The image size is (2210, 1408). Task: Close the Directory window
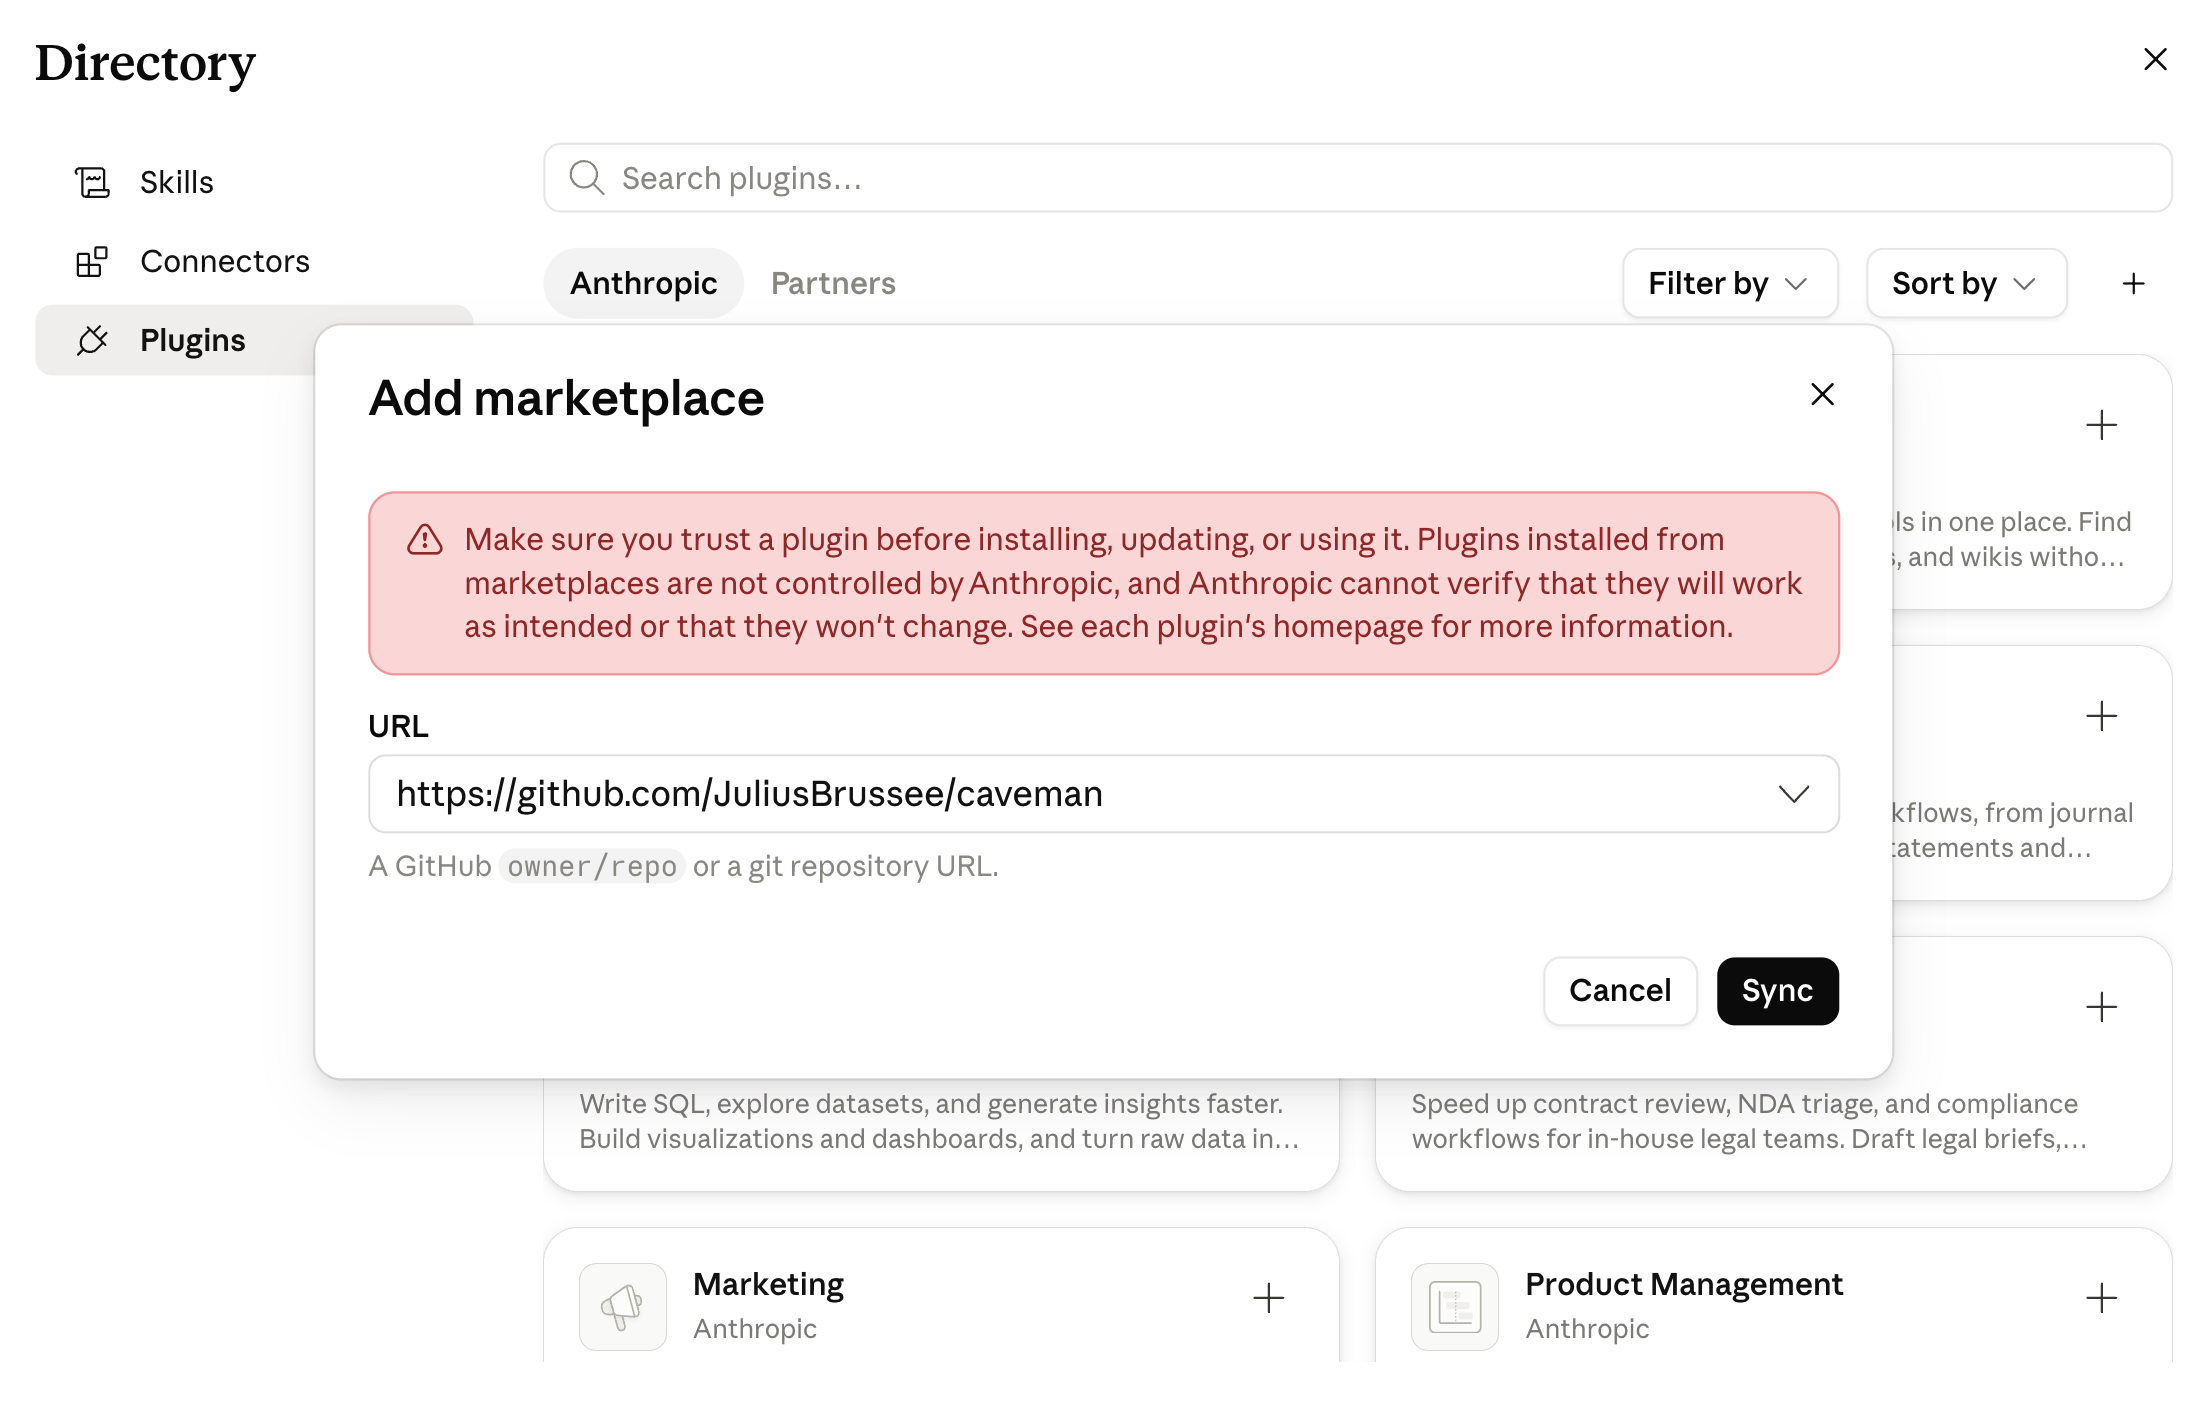[2155, 60]
